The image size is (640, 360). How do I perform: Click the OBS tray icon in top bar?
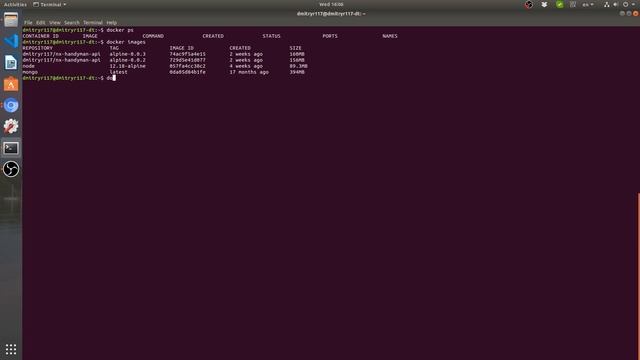[x=529, y=4]
